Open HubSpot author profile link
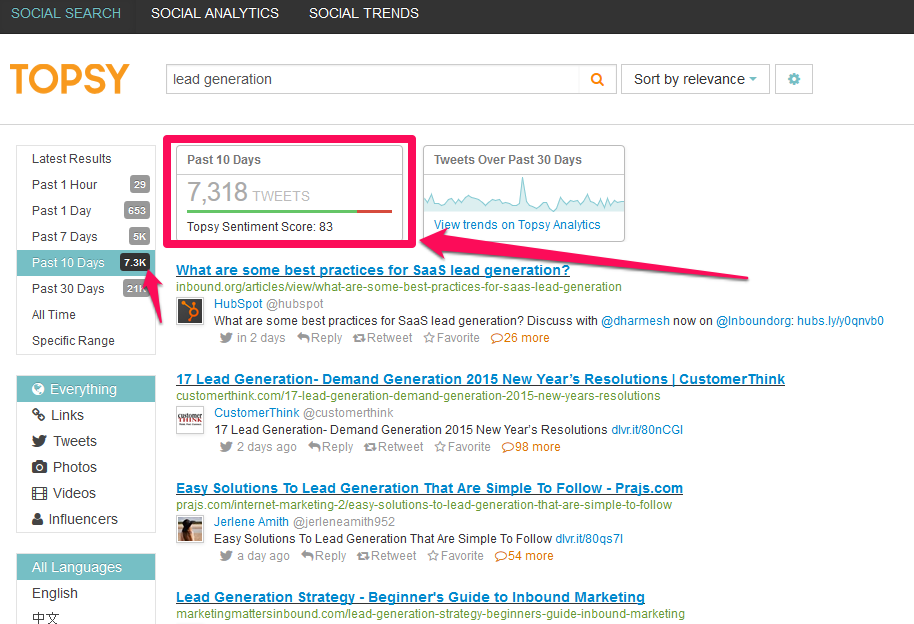The width and height of the screenshot is (914, 624). pyautogui.click(x=238, y=304)
